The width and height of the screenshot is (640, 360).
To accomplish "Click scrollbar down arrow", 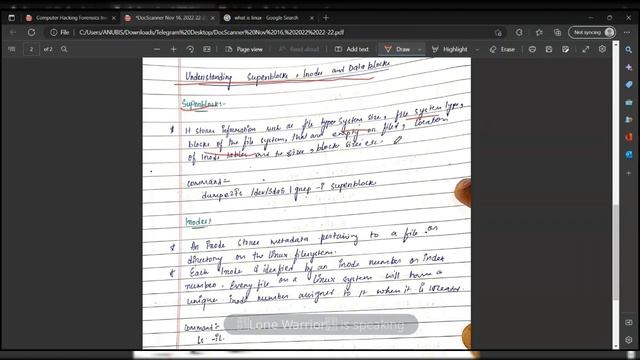I will [x=616, y=346].
